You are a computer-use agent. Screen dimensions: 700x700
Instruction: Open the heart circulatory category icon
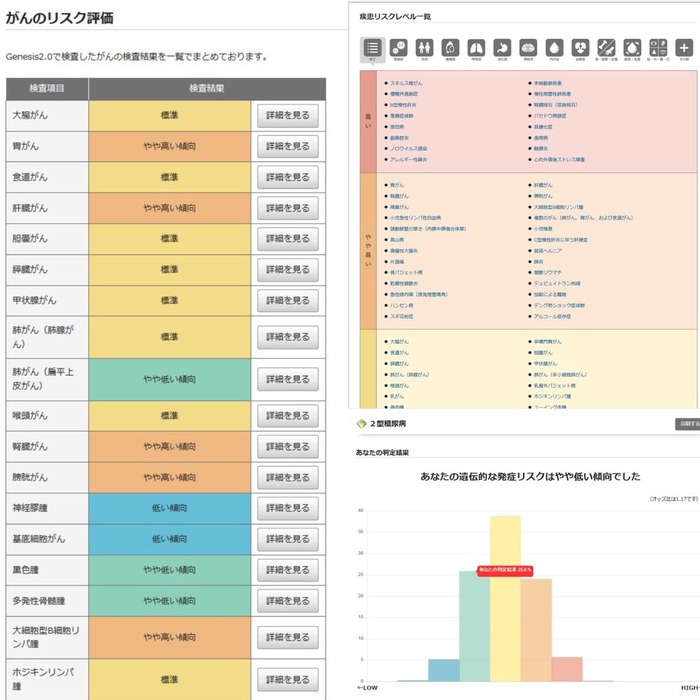coord(450,47)
